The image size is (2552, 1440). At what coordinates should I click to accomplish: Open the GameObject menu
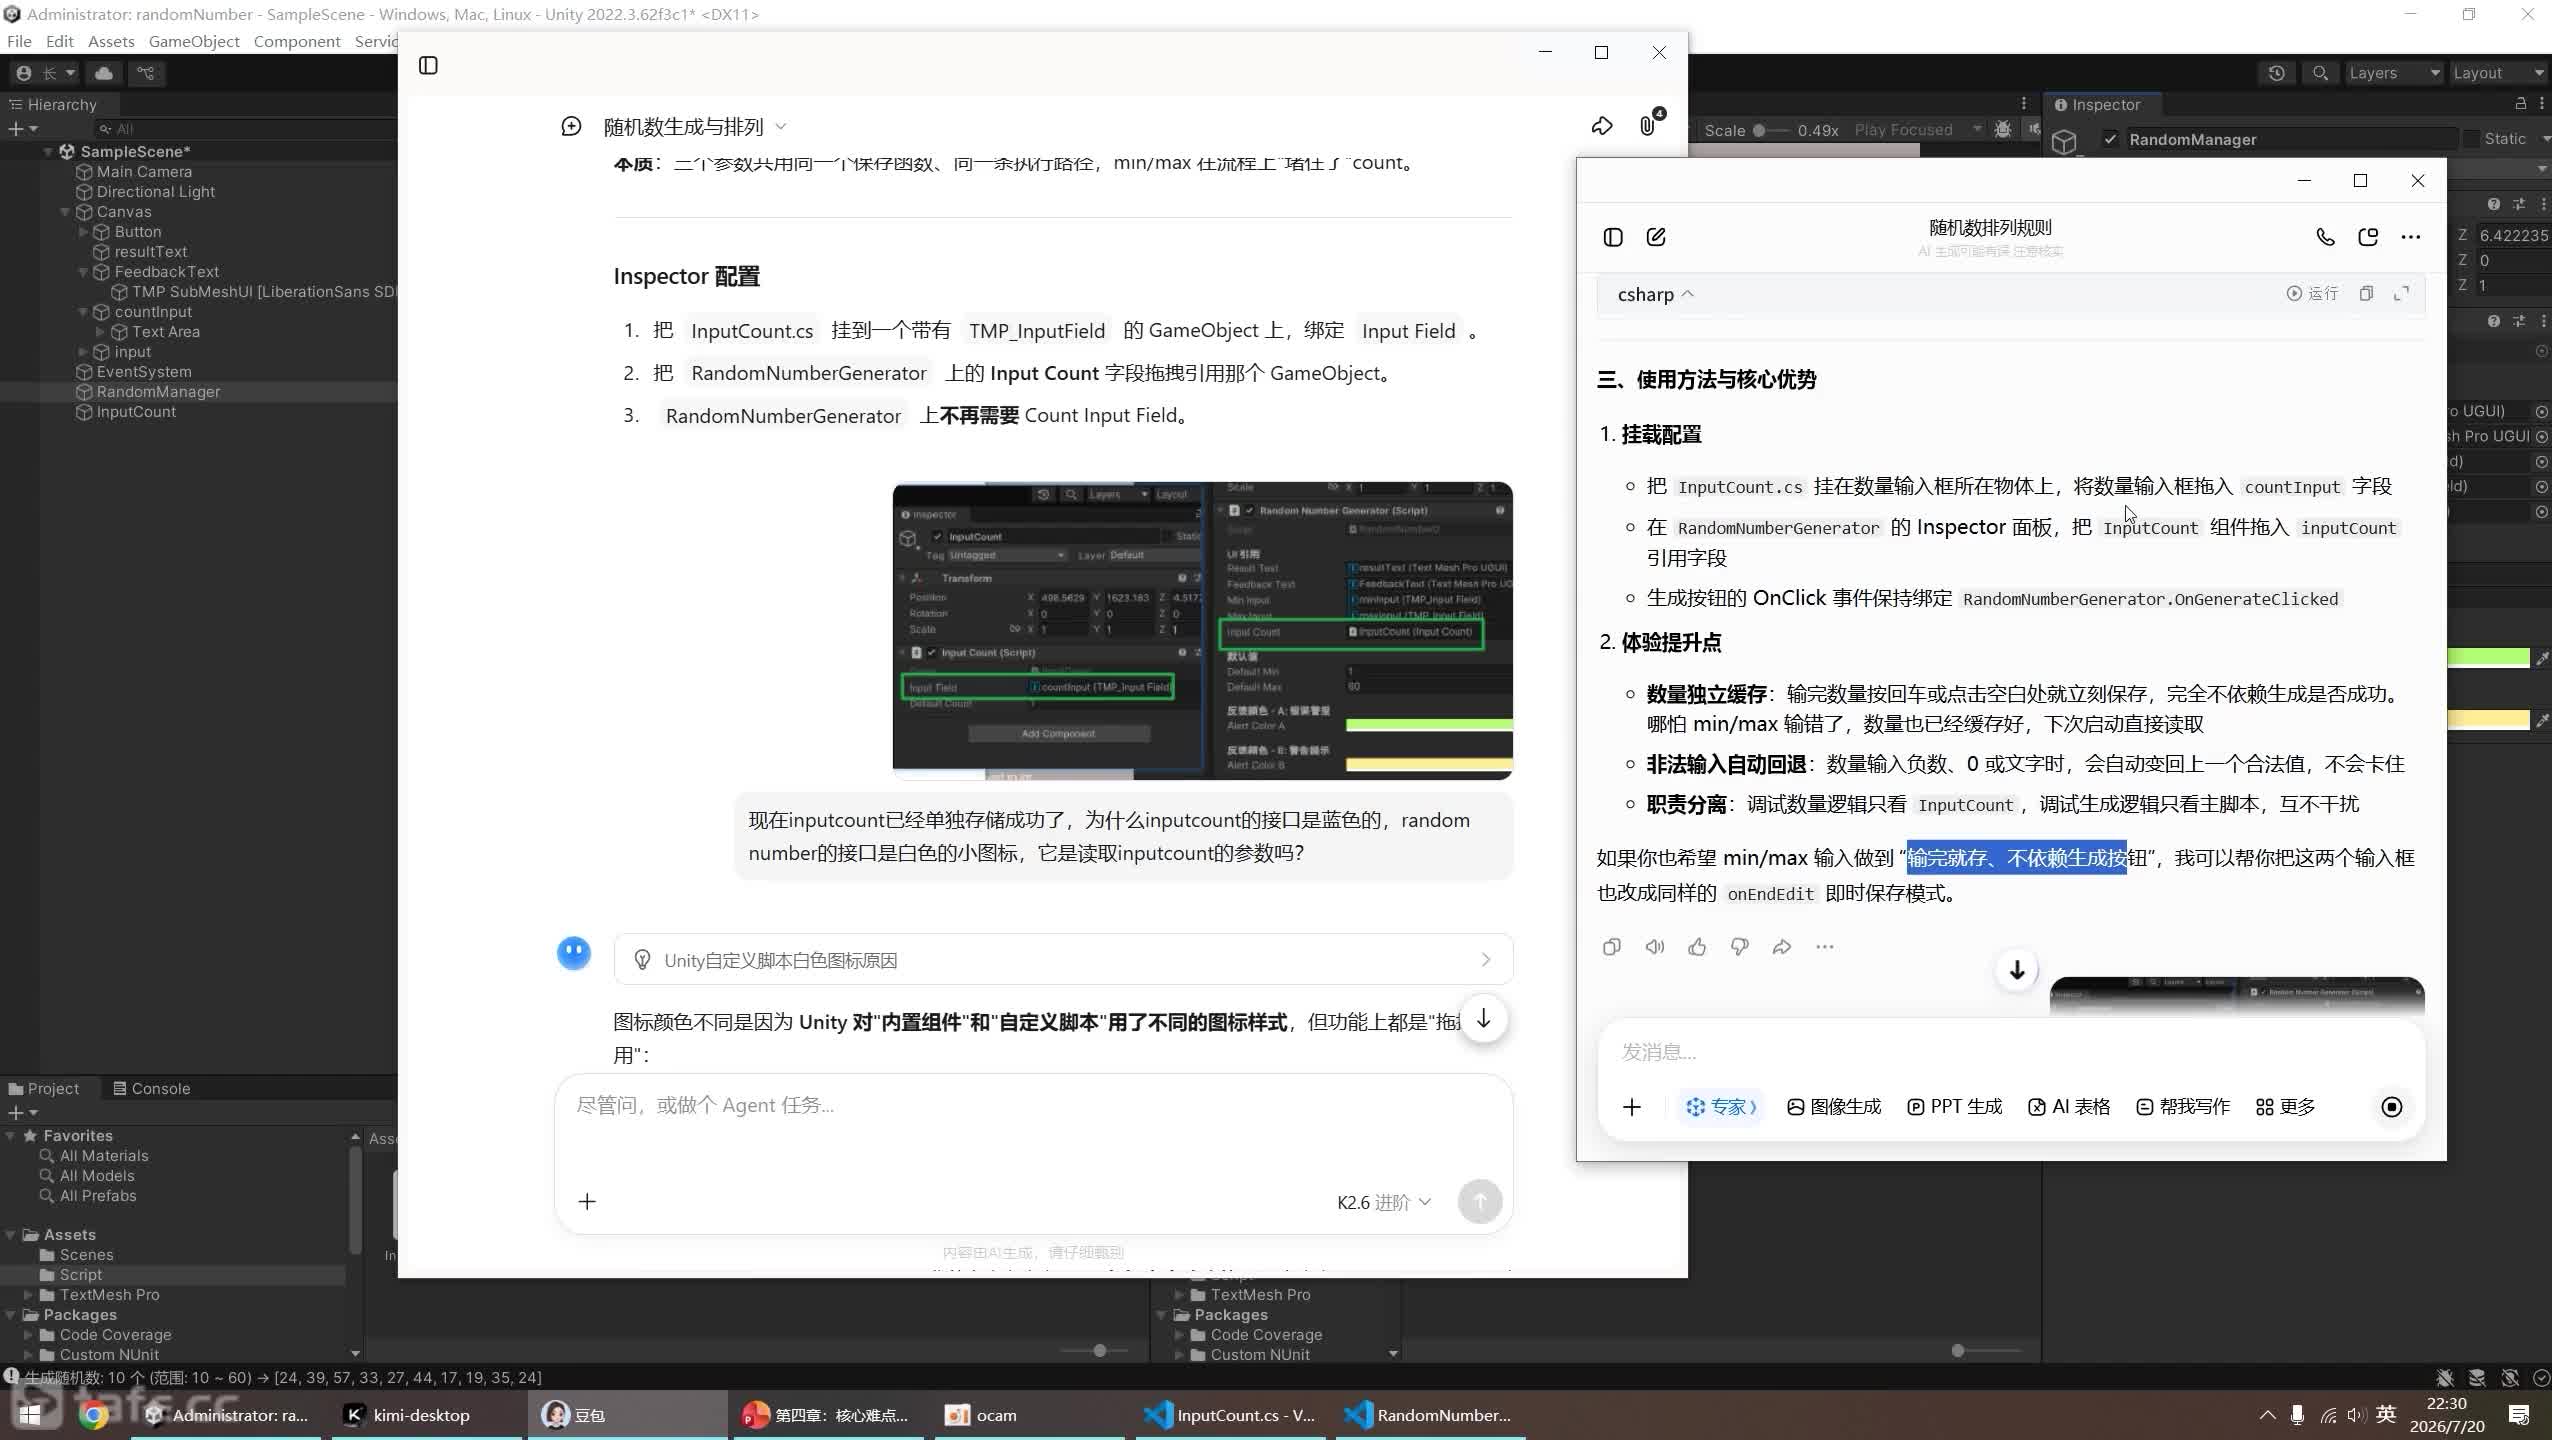pyautogui.click(x=194, y=41)
